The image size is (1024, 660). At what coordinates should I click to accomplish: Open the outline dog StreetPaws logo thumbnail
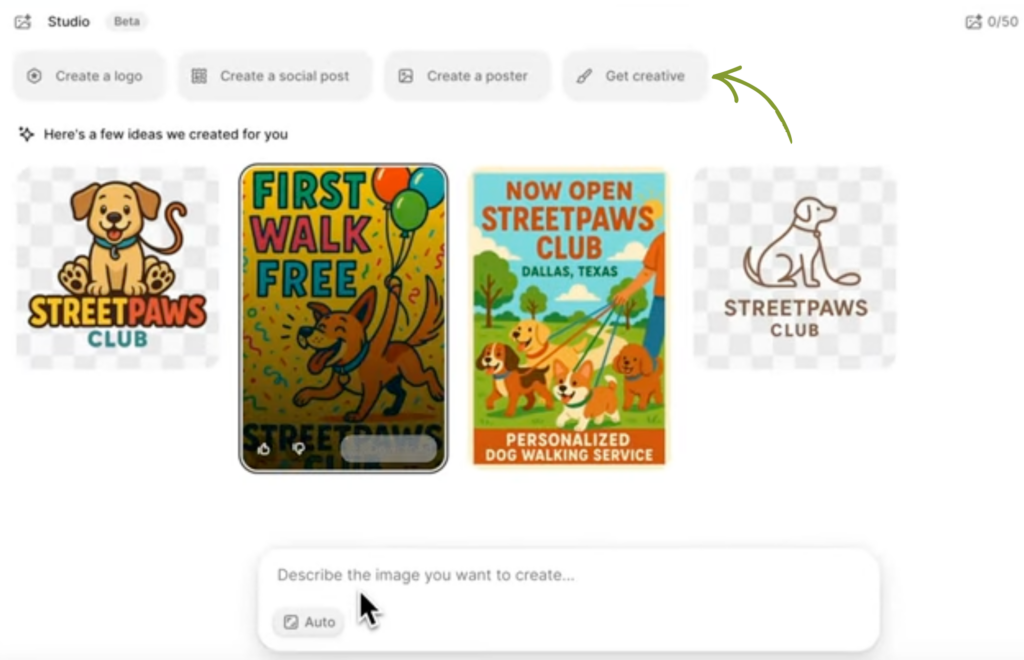795,267
